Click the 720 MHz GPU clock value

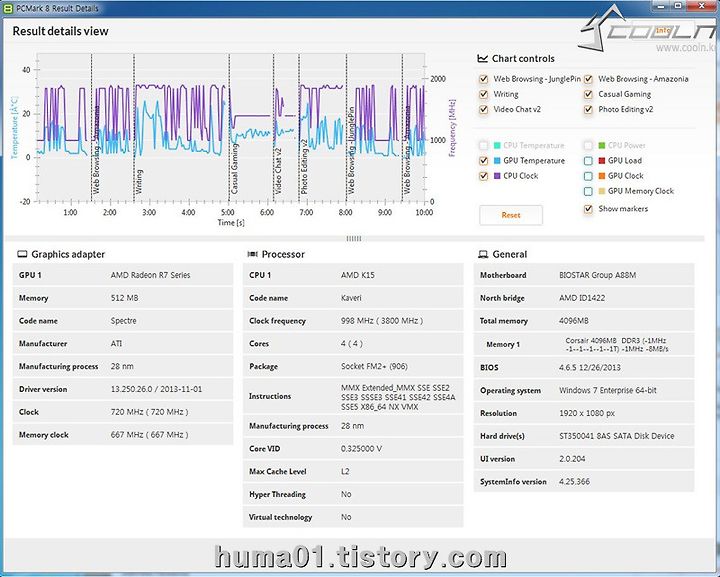(149, 412)
